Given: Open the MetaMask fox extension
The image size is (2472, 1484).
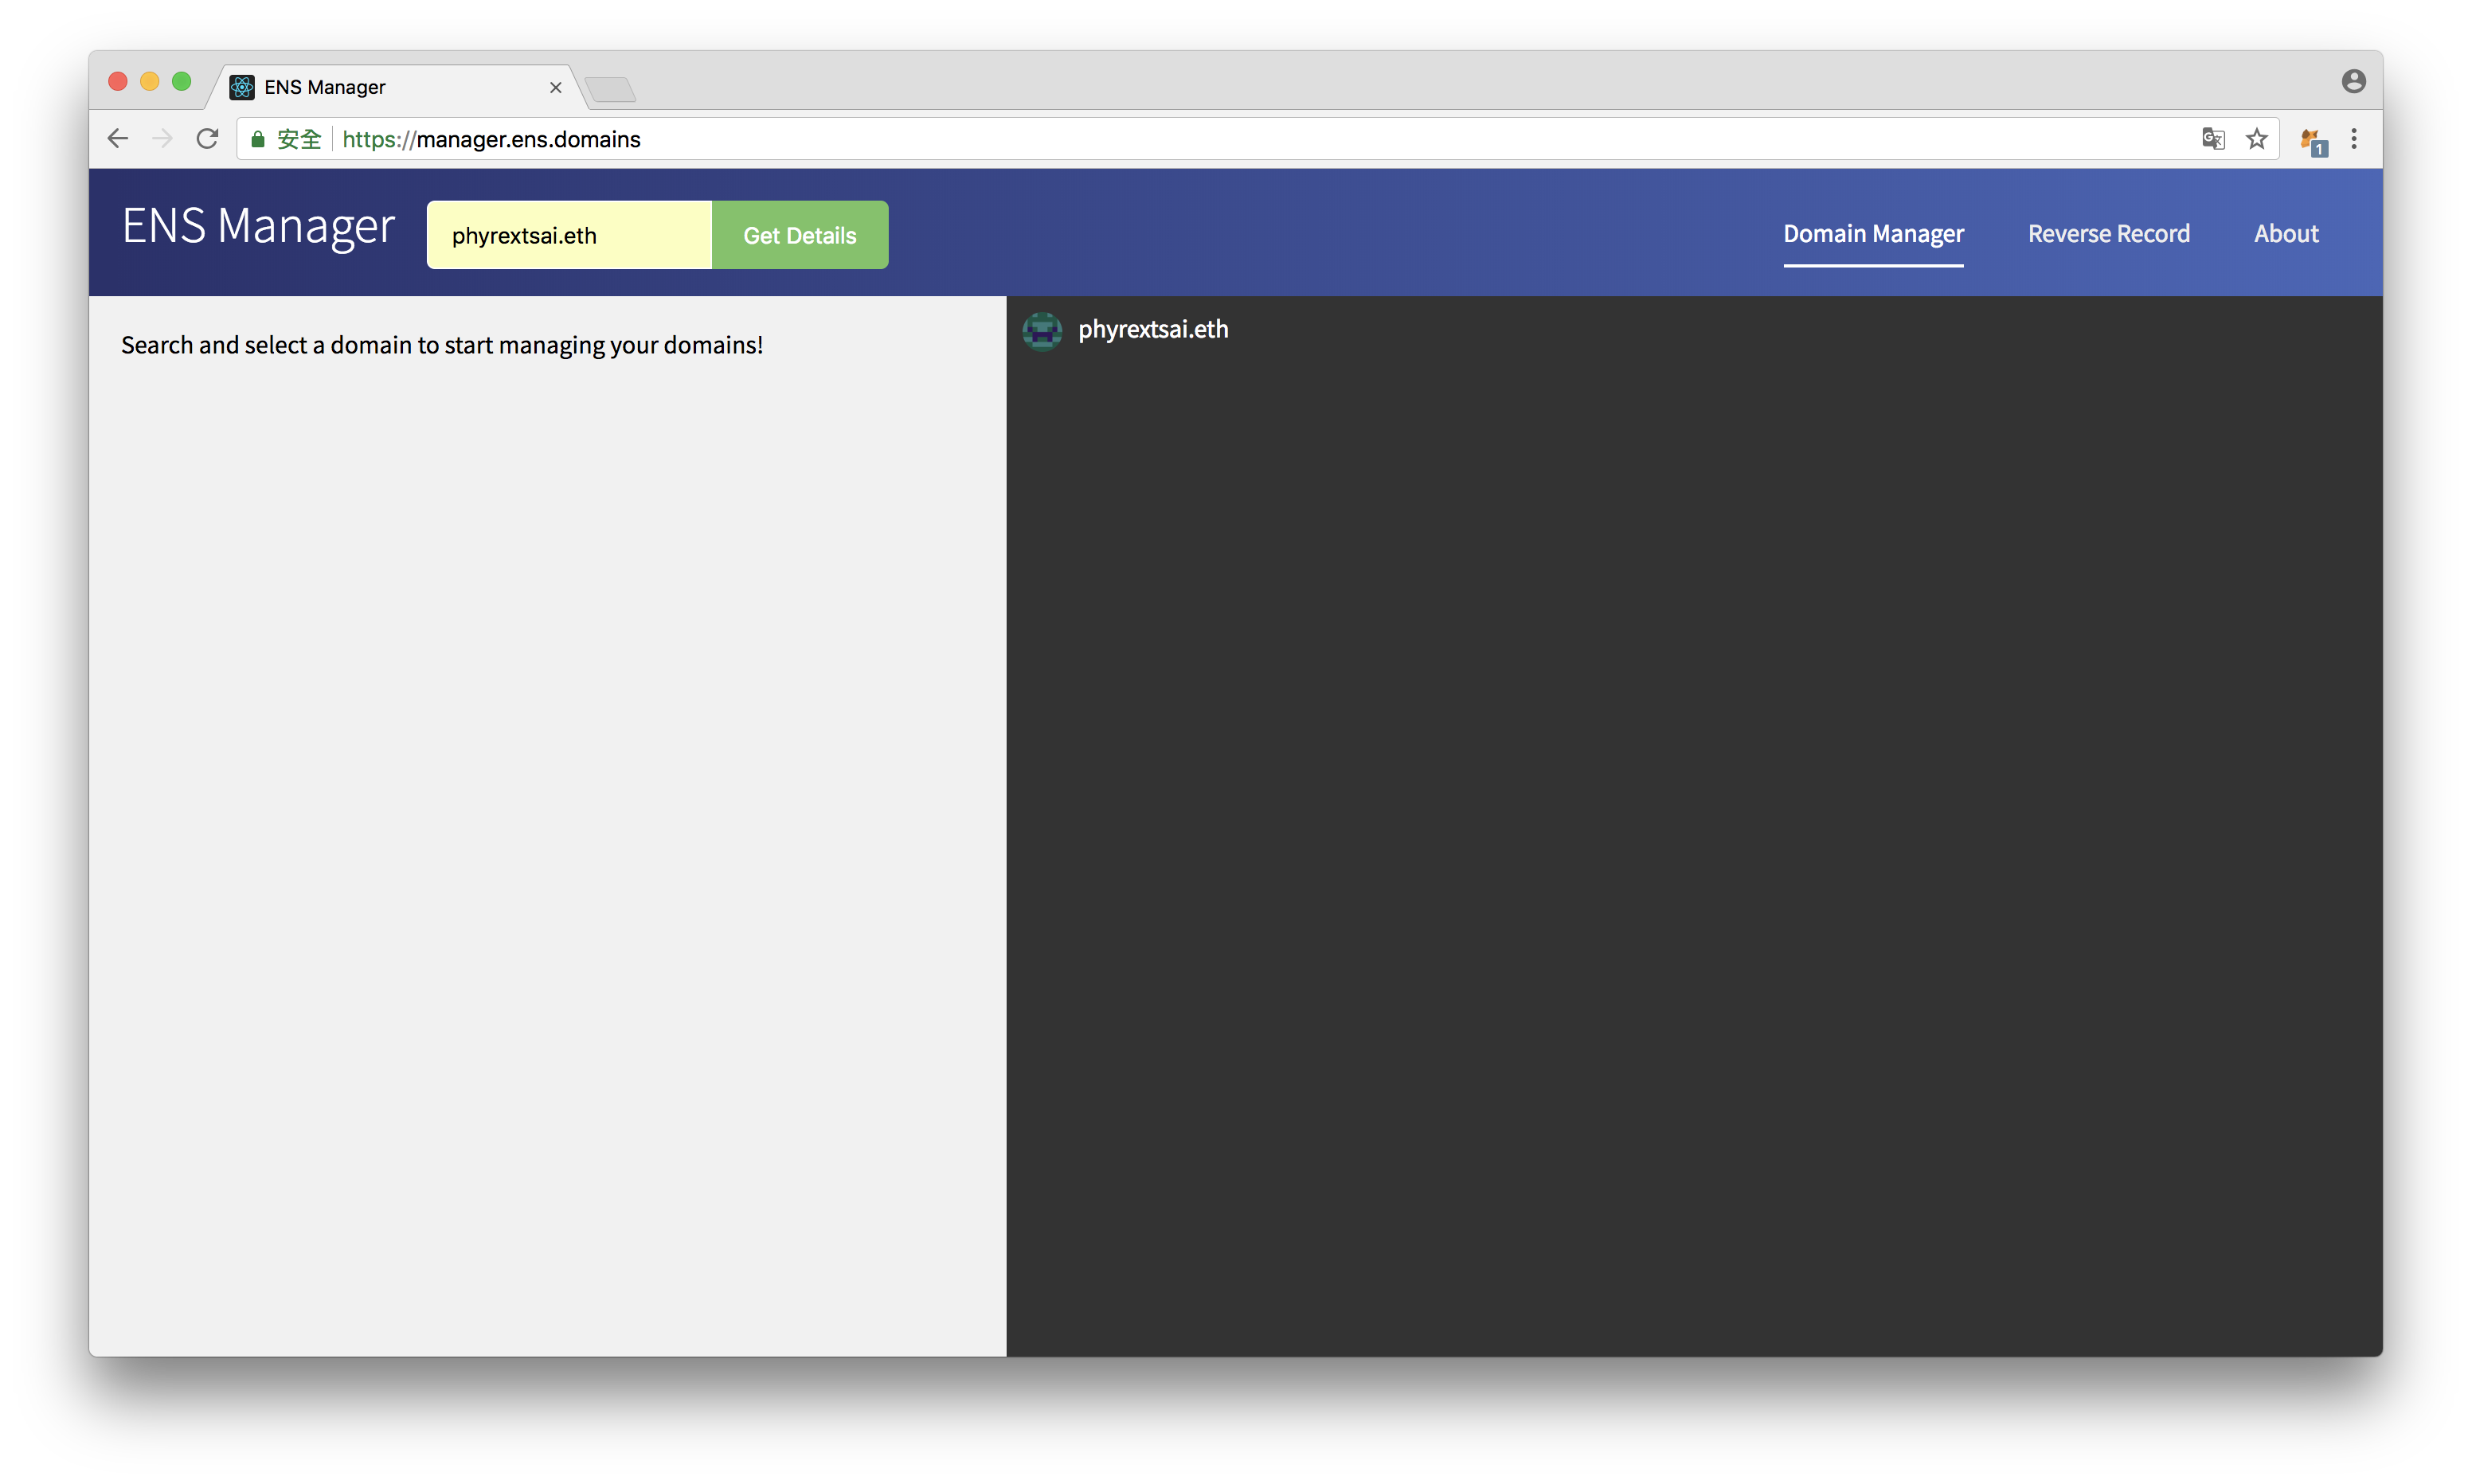Looking at the screenshot, I should pyautogui.click(x=2312, y=141).
